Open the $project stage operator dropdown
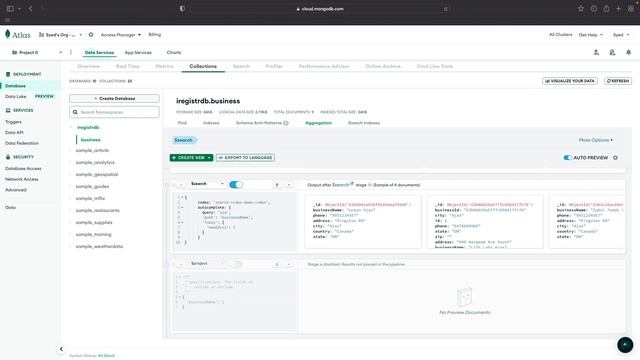The width and height of the screenshot is (640, 360). pyautogui.click(x=207, y=264)
